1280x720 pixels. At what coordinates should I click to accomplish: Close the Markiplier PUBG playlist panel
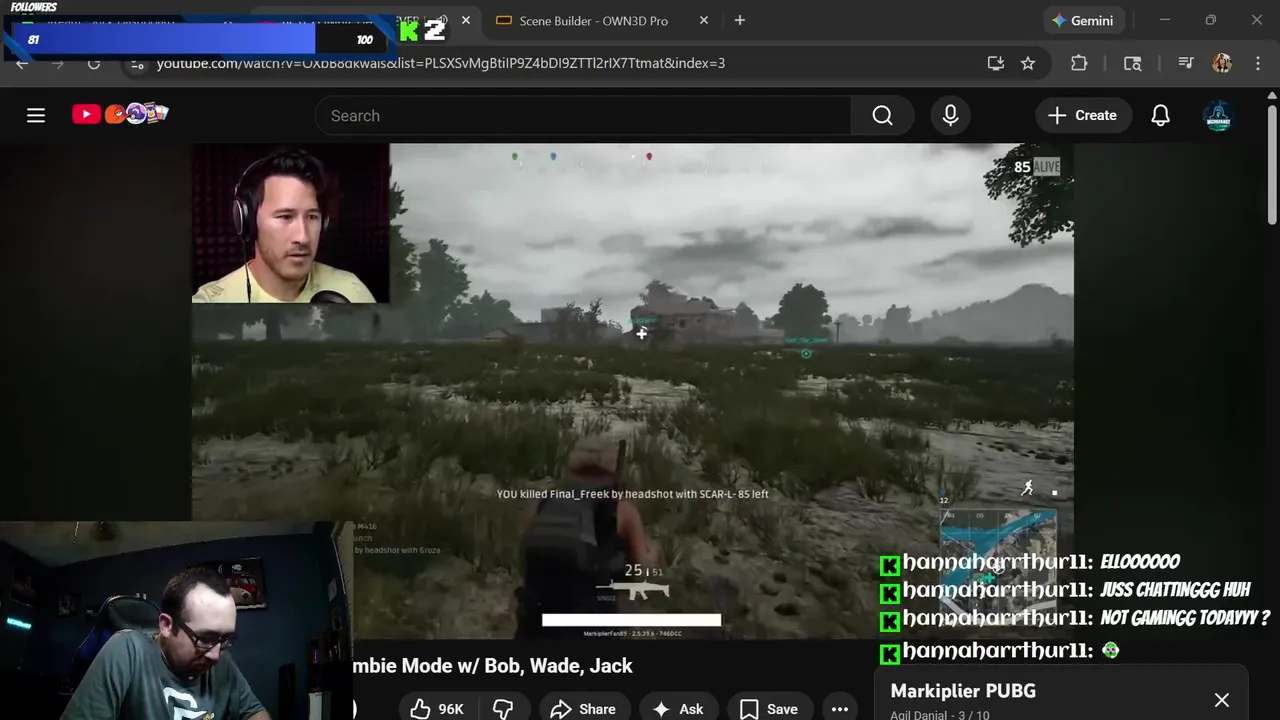1222,700
